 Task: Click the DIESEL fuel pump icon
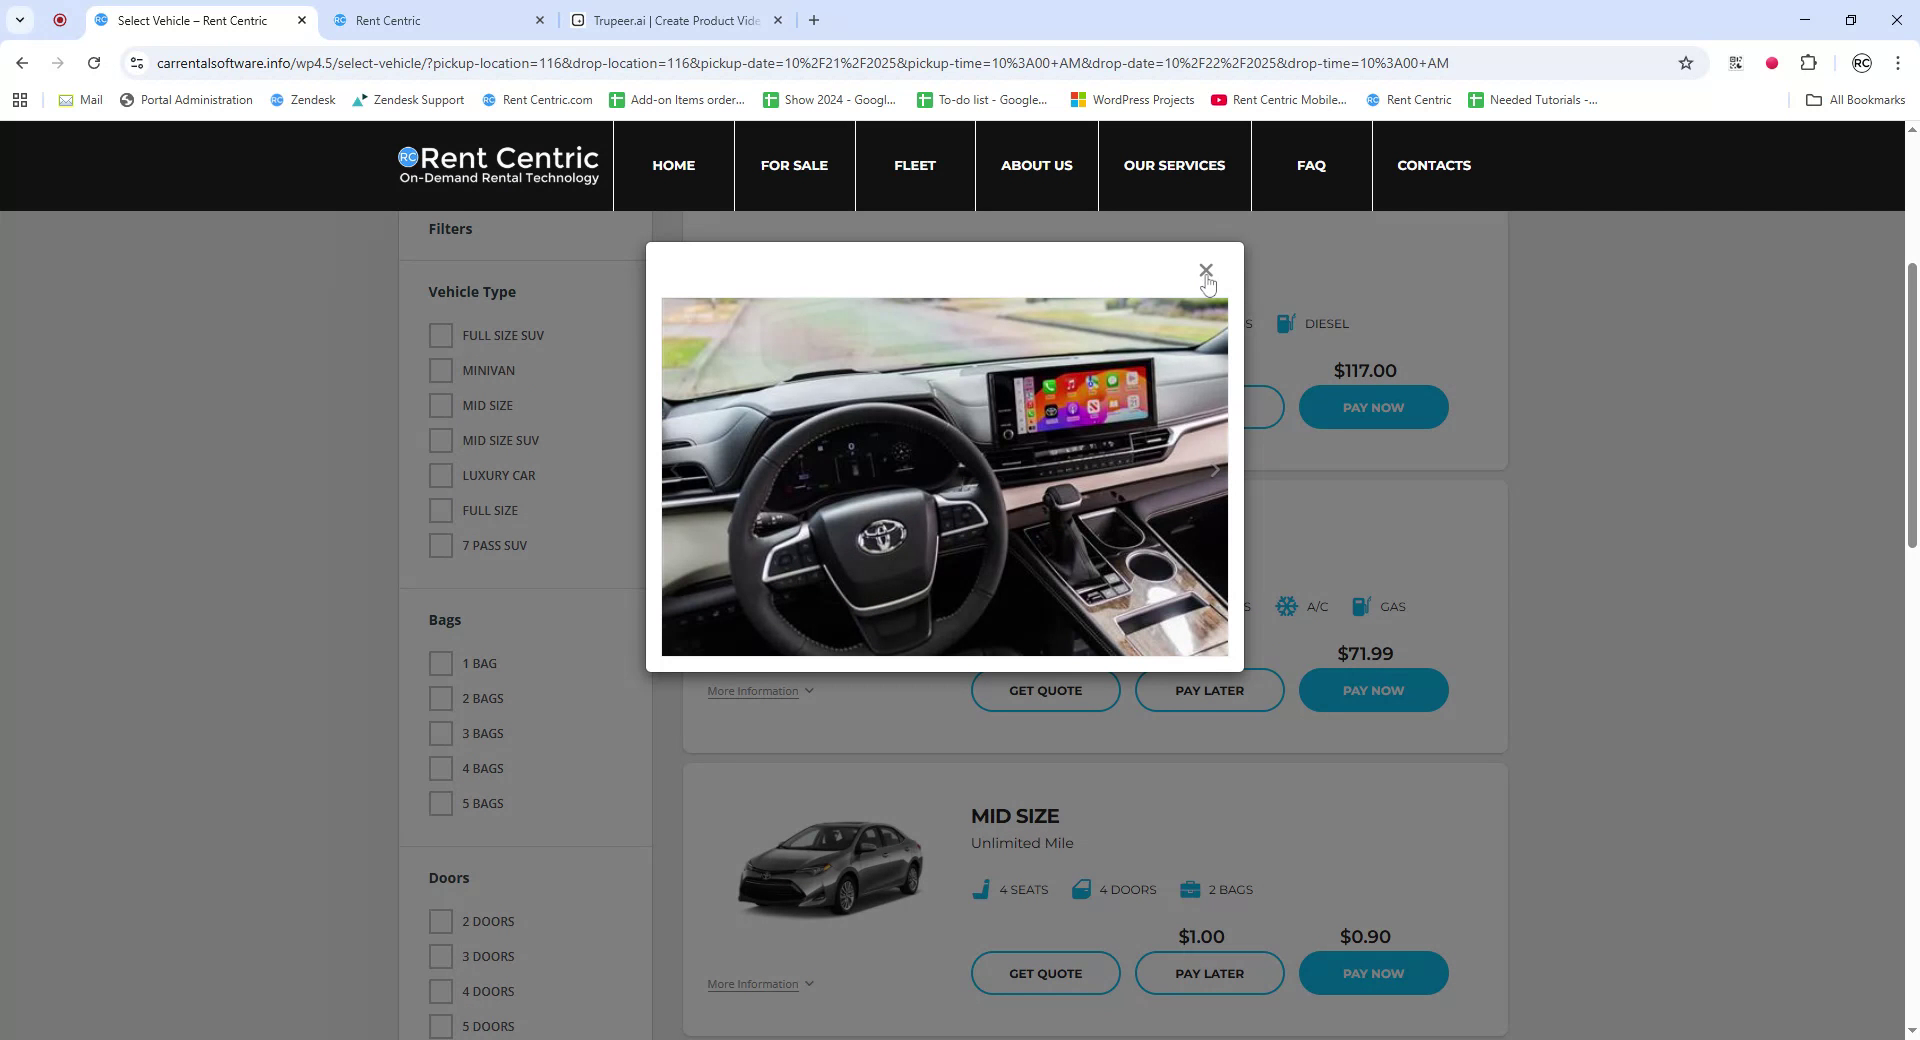pyautogui.click(x=1285, y=323)
